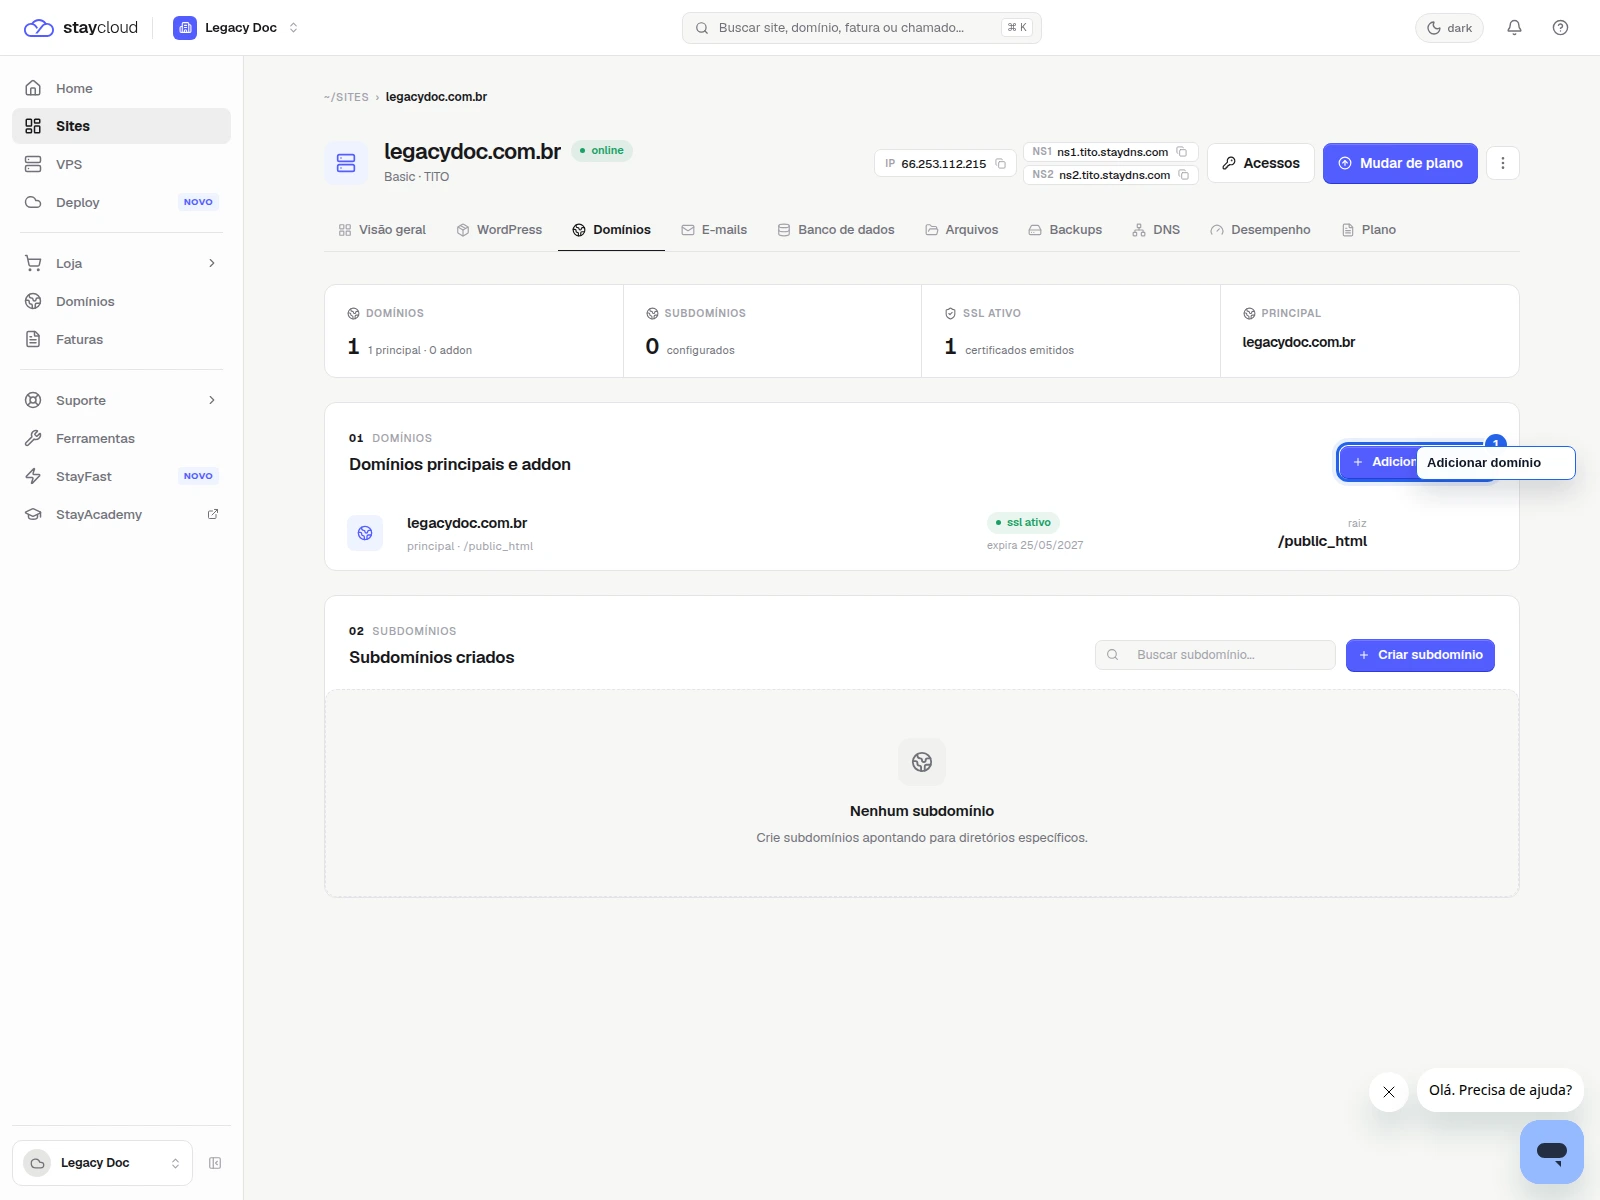Open the help question mark icon

1560,28
